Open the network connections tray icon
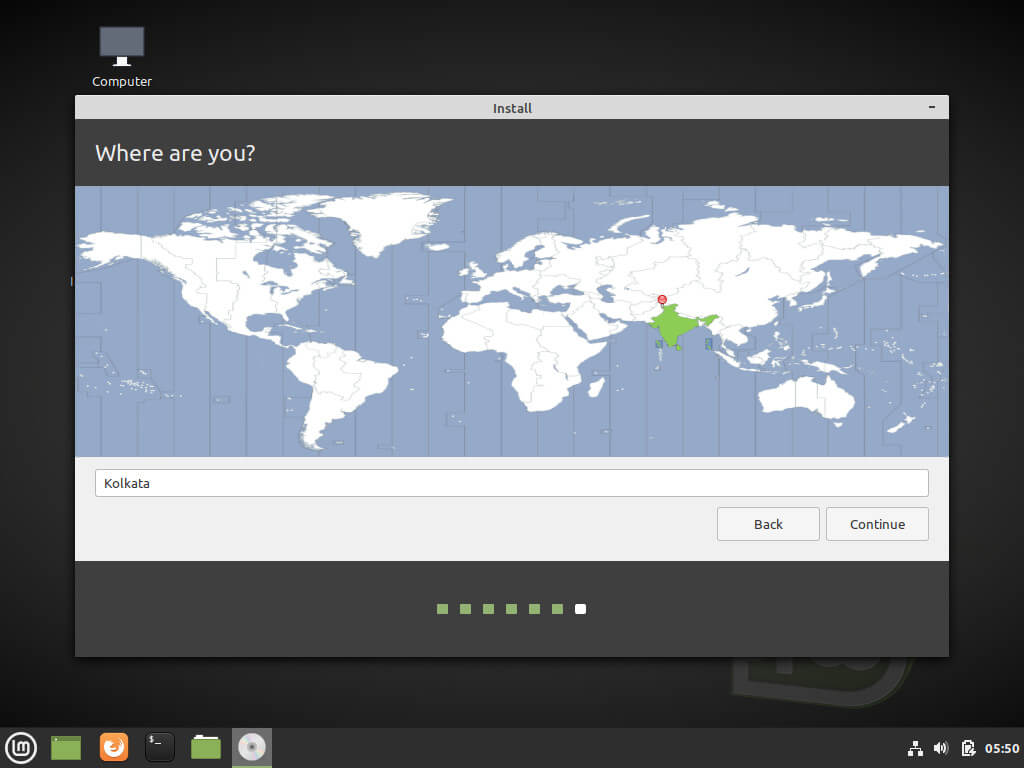 (x=915, y=748)
